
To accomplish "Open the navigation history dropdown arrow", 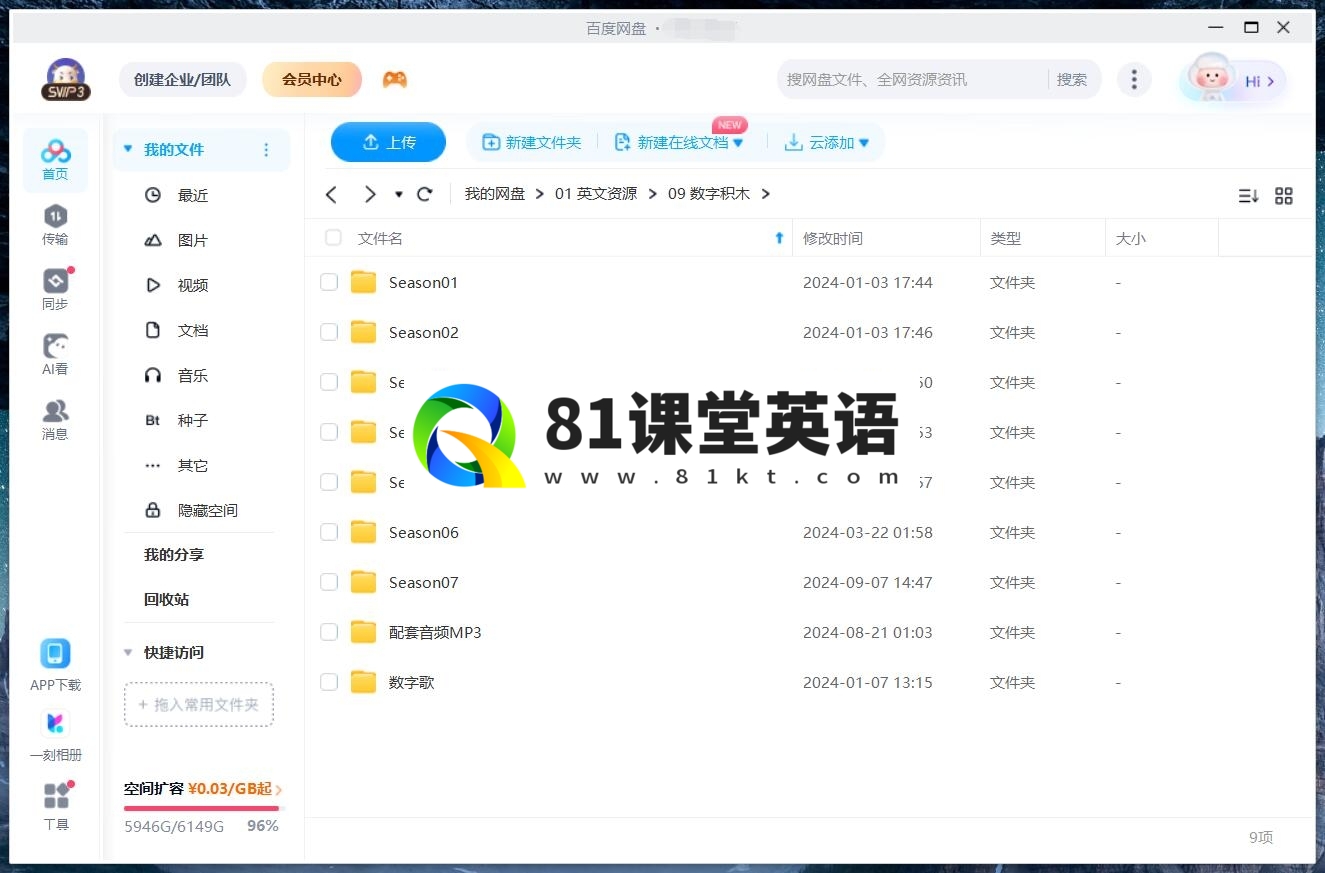I will pyautogui.click(x=399, y=194).
